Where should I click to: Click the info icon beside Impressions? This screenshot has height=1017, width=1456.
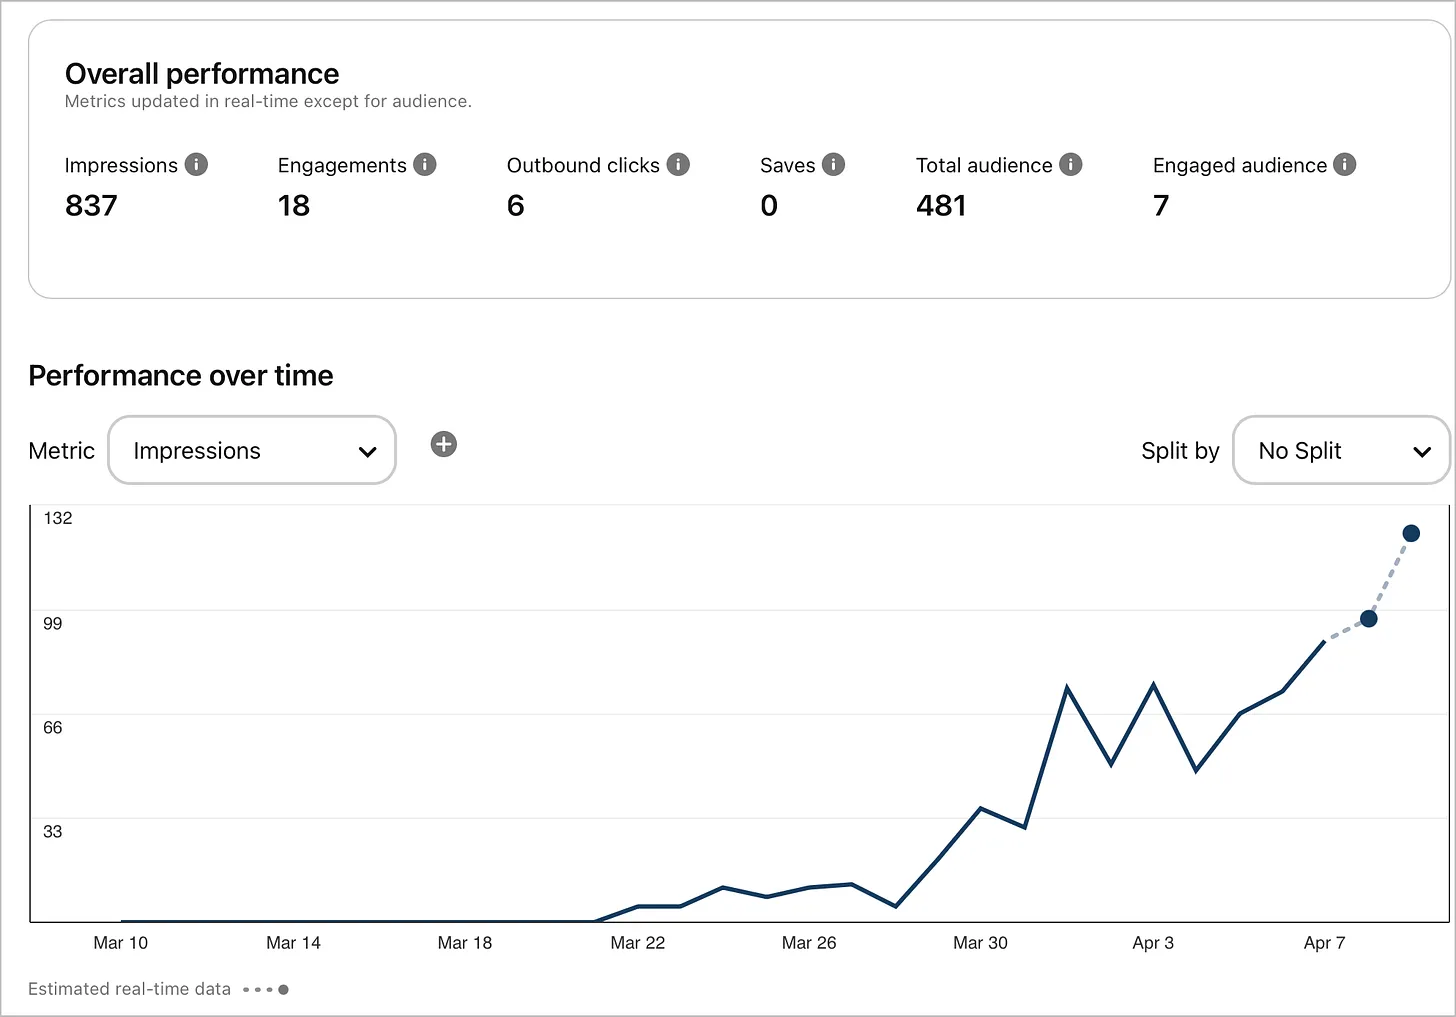point(196,165)
